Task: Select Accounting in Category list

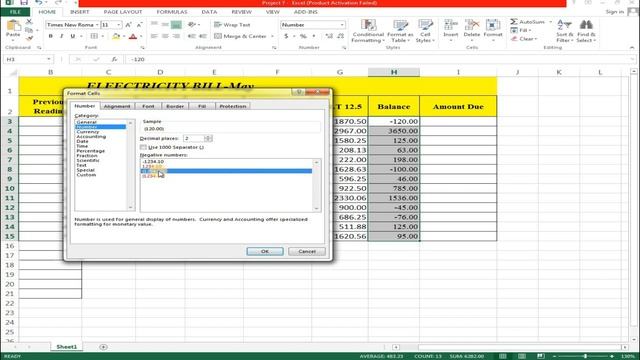Action: pyautogui.click(x=91, y=137)
